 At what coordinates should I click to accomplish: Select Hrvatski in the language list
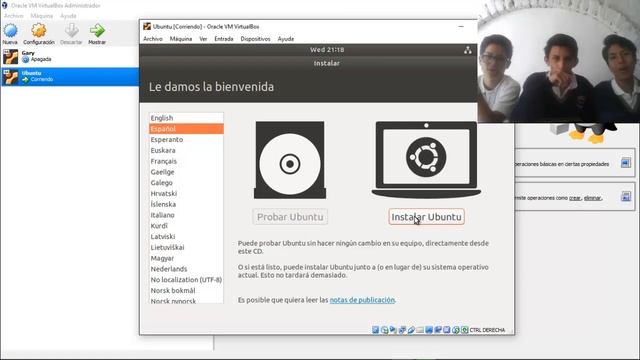coord(186,193)
